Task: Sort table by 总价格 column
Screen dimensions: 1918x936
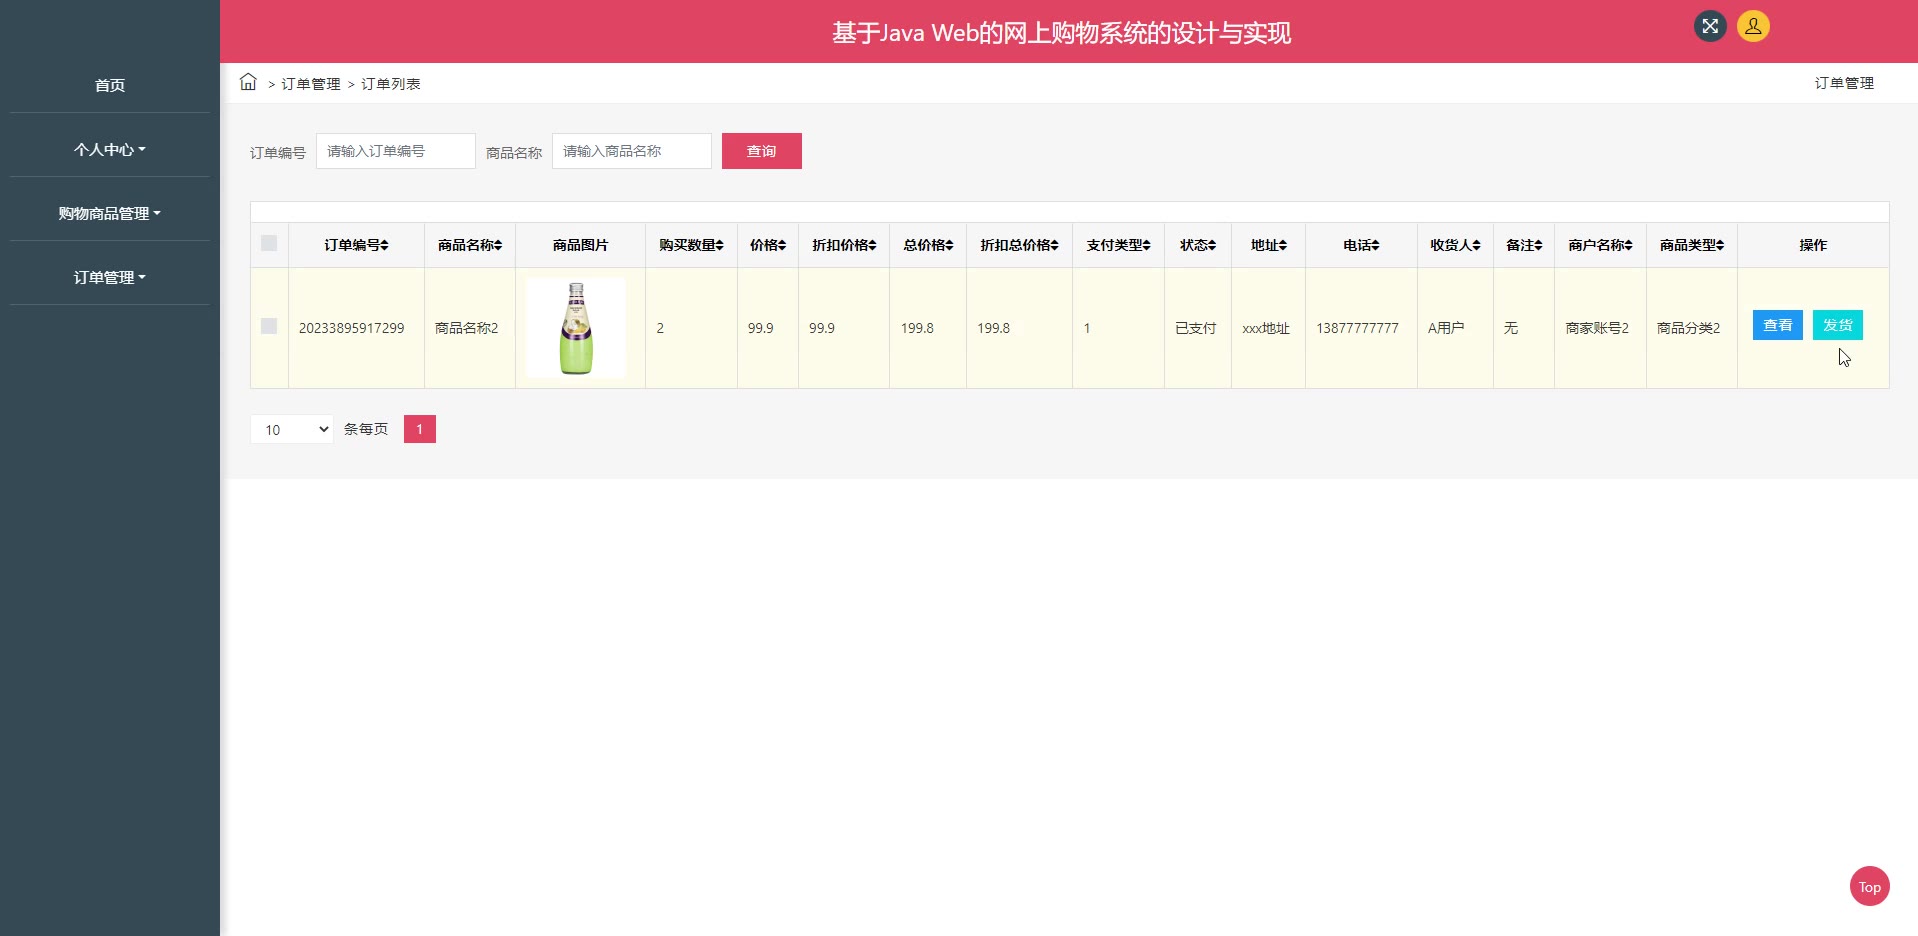Action: (928, 245)
